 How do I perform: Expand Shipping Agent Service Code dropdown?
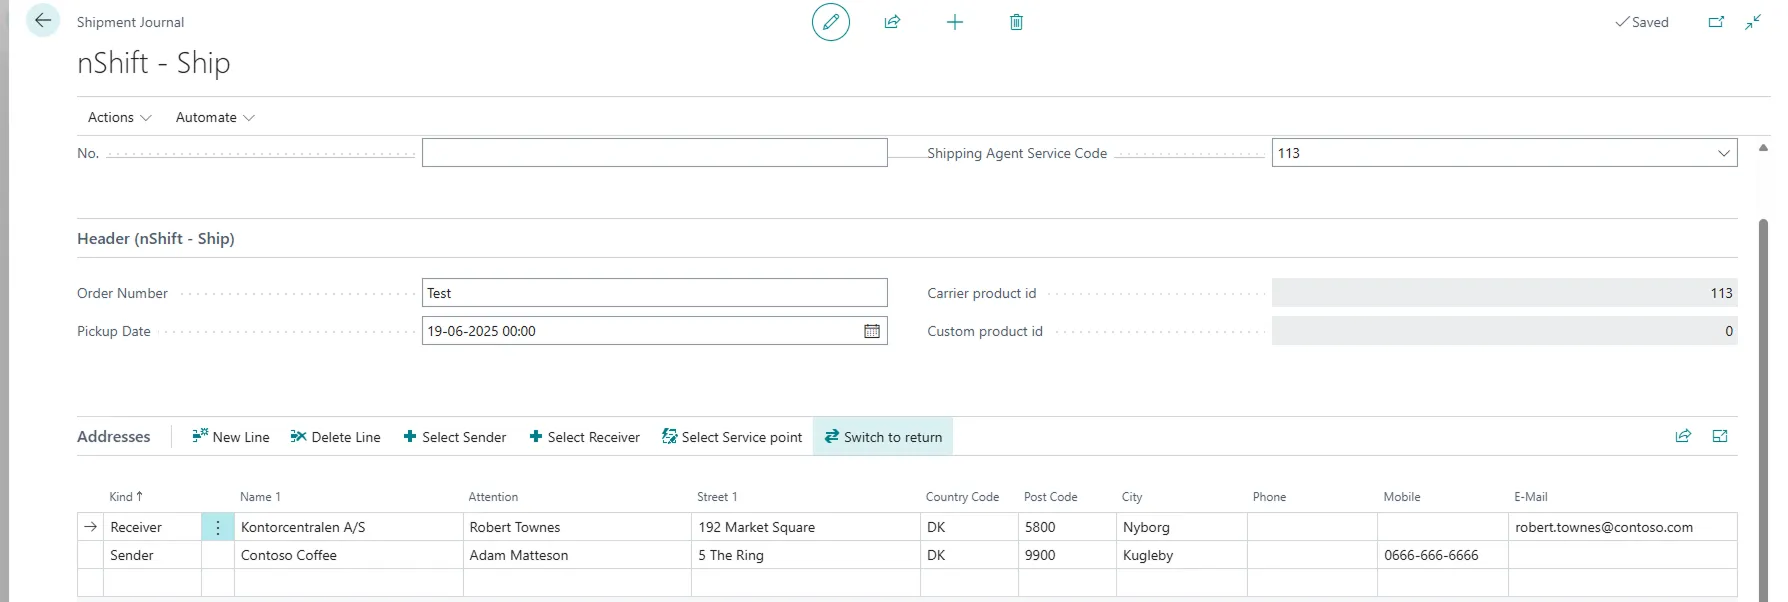1723,153
